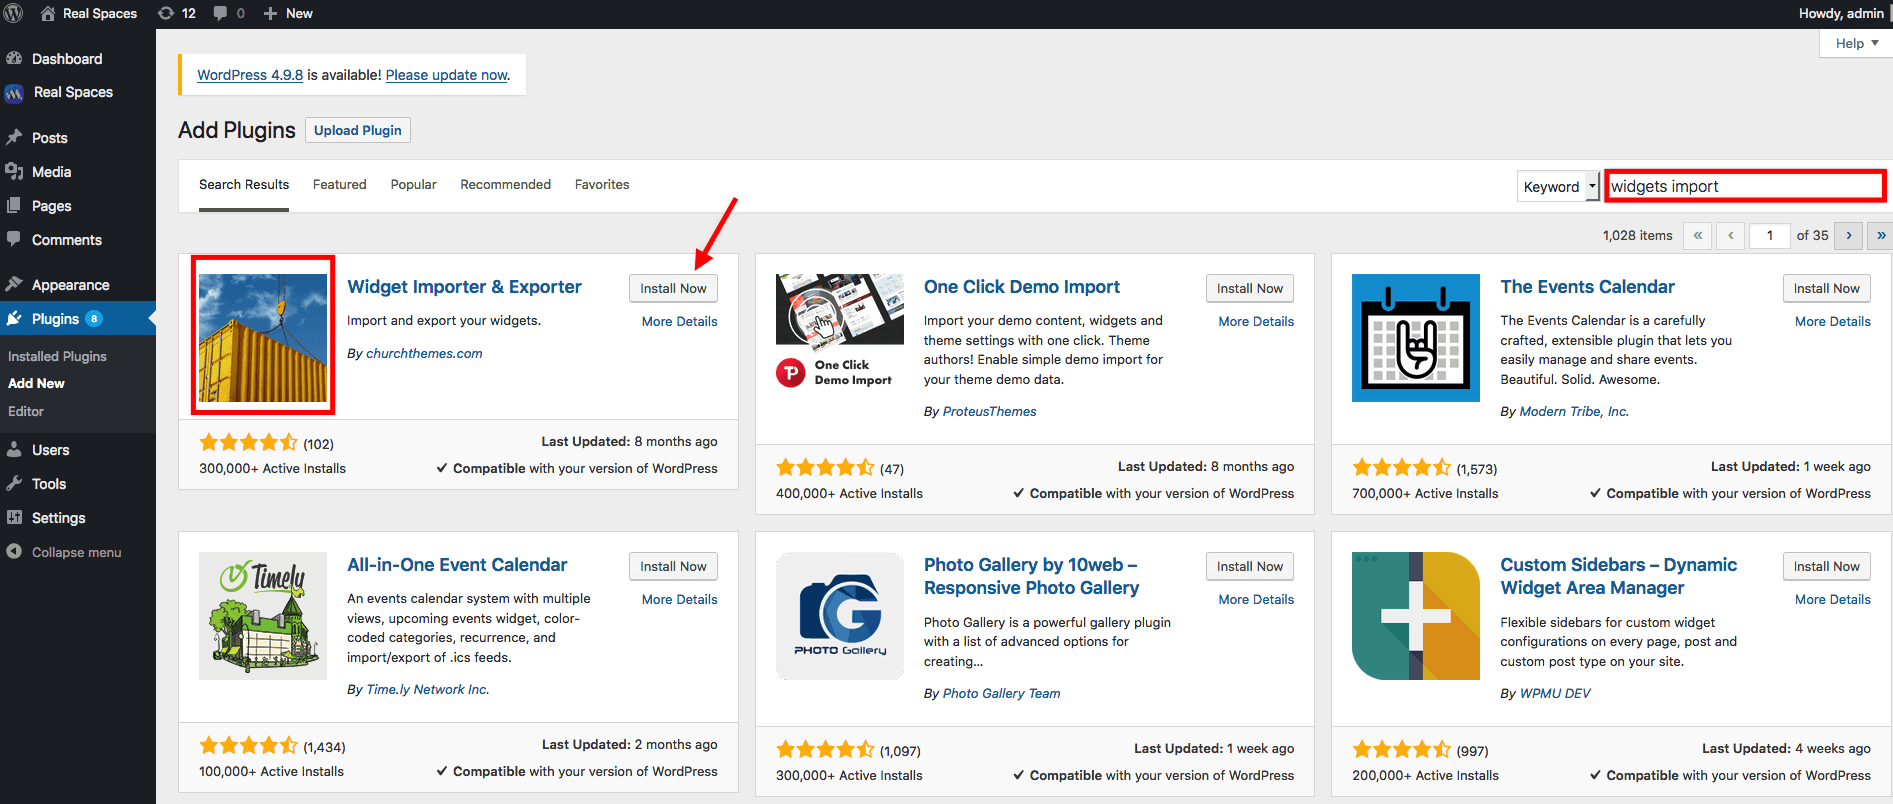View More Details for One Click Demo Import
The image size is (1893, 804).
pyautogui.click(x=1256, y=322)
